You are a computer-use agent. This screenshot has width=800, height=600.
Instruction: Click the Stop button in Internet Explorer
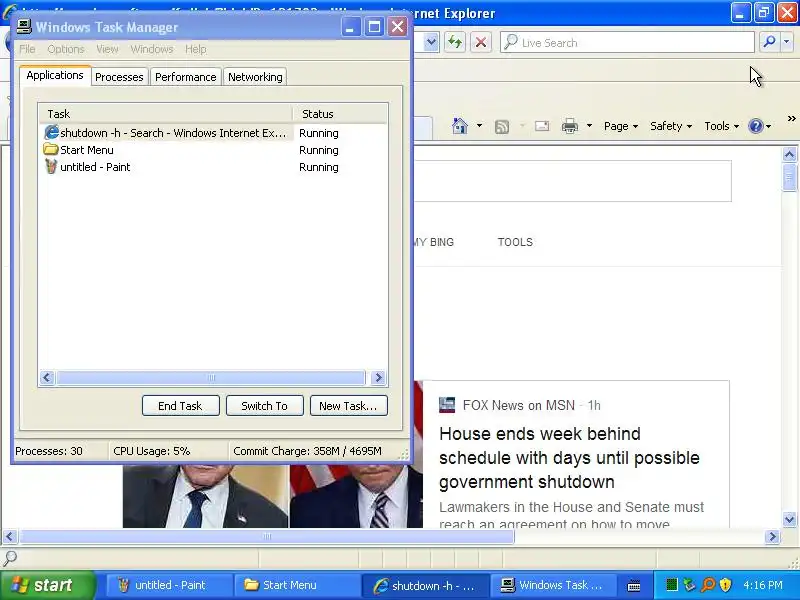pos(480,42)
